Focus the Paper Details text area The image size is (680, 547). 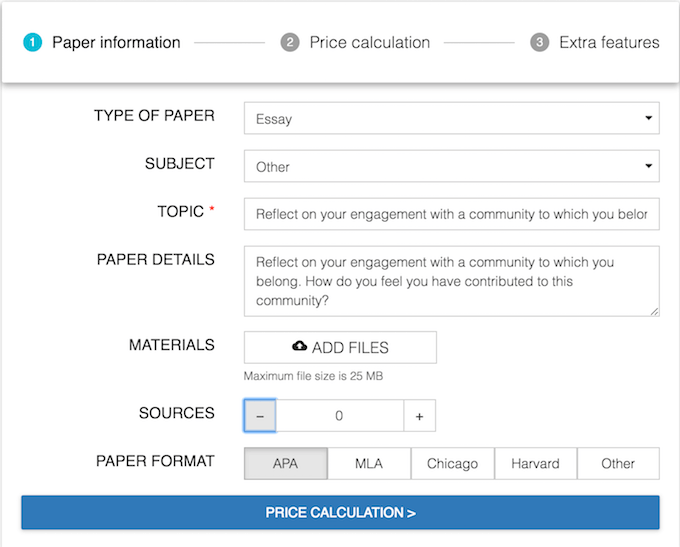click(x=451, y=281)
